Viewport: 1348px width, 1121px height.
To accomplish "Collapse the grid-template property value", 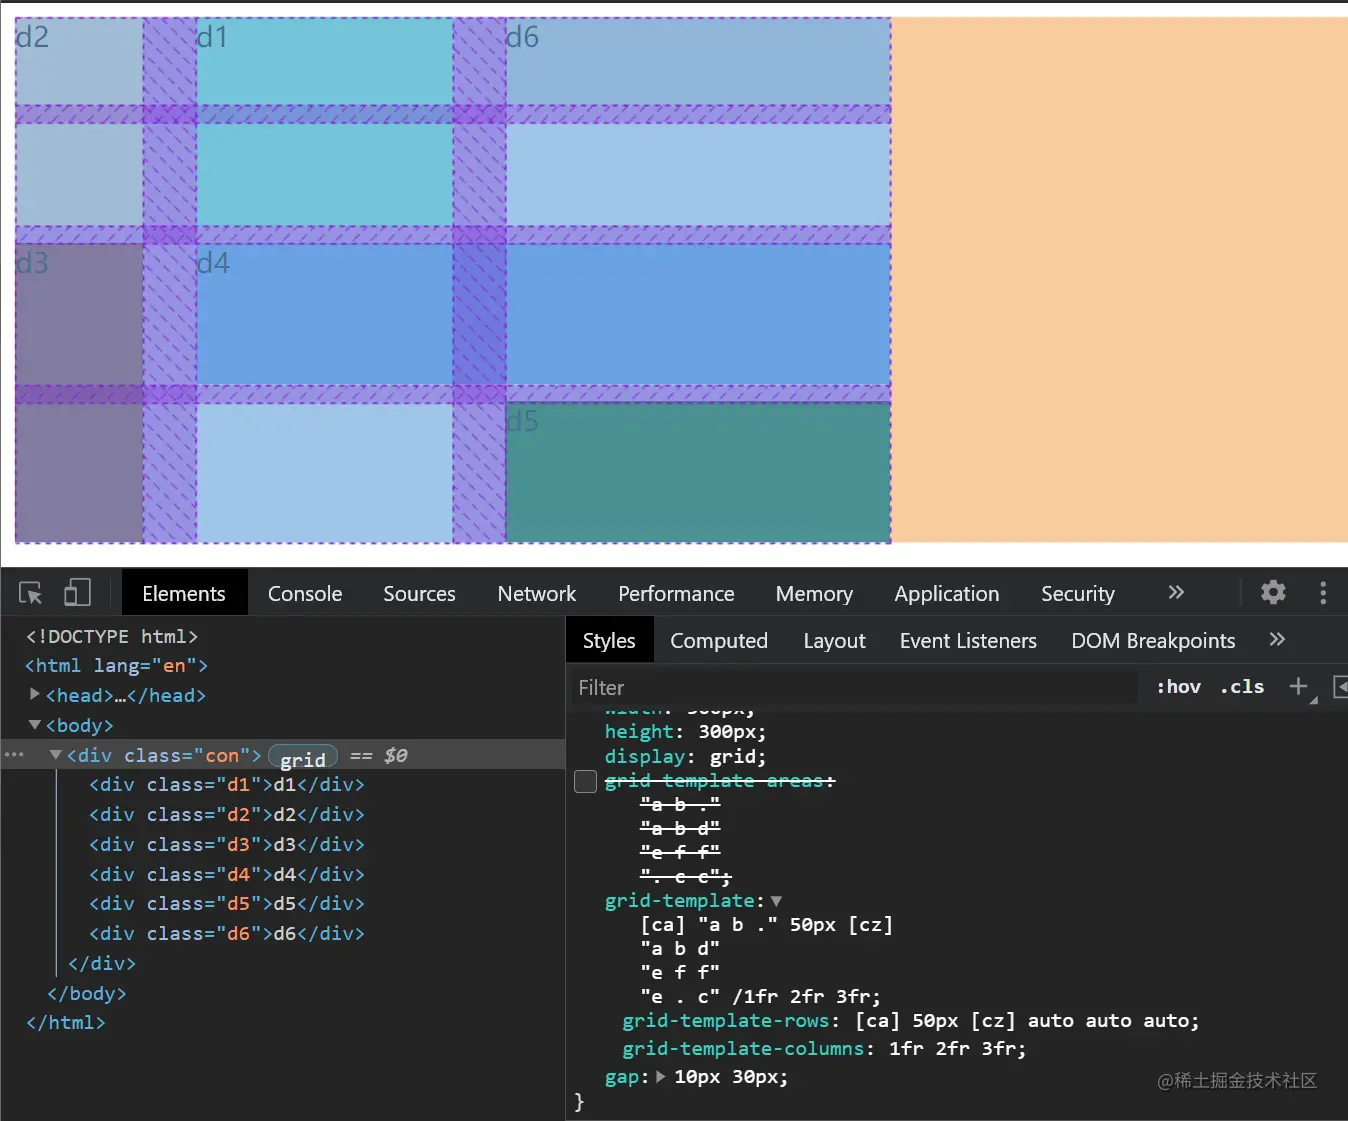I will [x=777, y=900].
